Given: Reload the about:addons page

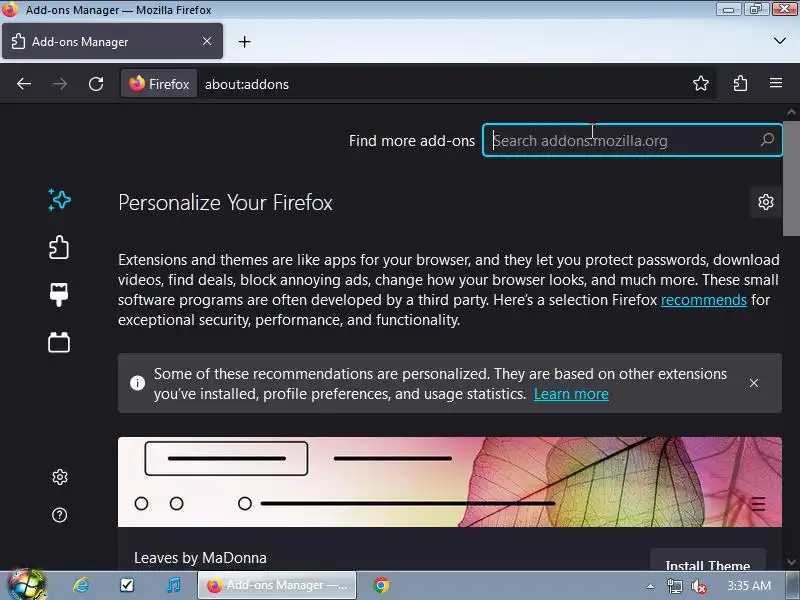Looking at the screenshot, I should (x=96, y=84).
